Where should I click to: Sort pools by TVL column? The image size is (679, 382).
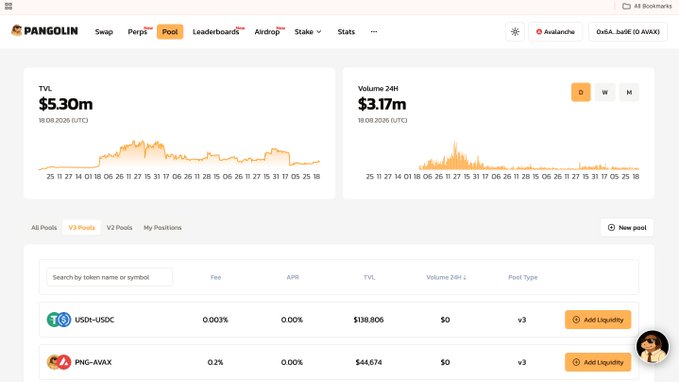click(x=369, y=277)
